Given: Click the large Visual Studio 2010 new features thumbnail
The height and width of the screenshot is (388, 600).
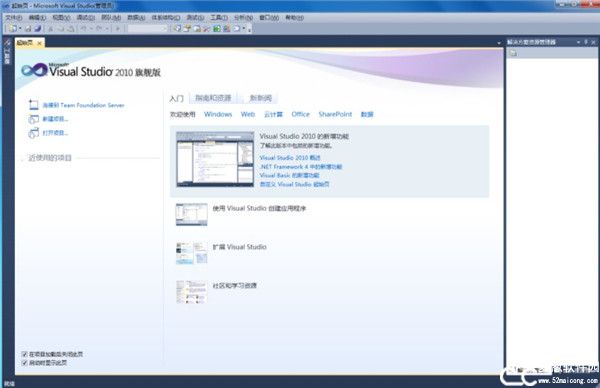Looking at the screenshot, I should pos(215,159).
